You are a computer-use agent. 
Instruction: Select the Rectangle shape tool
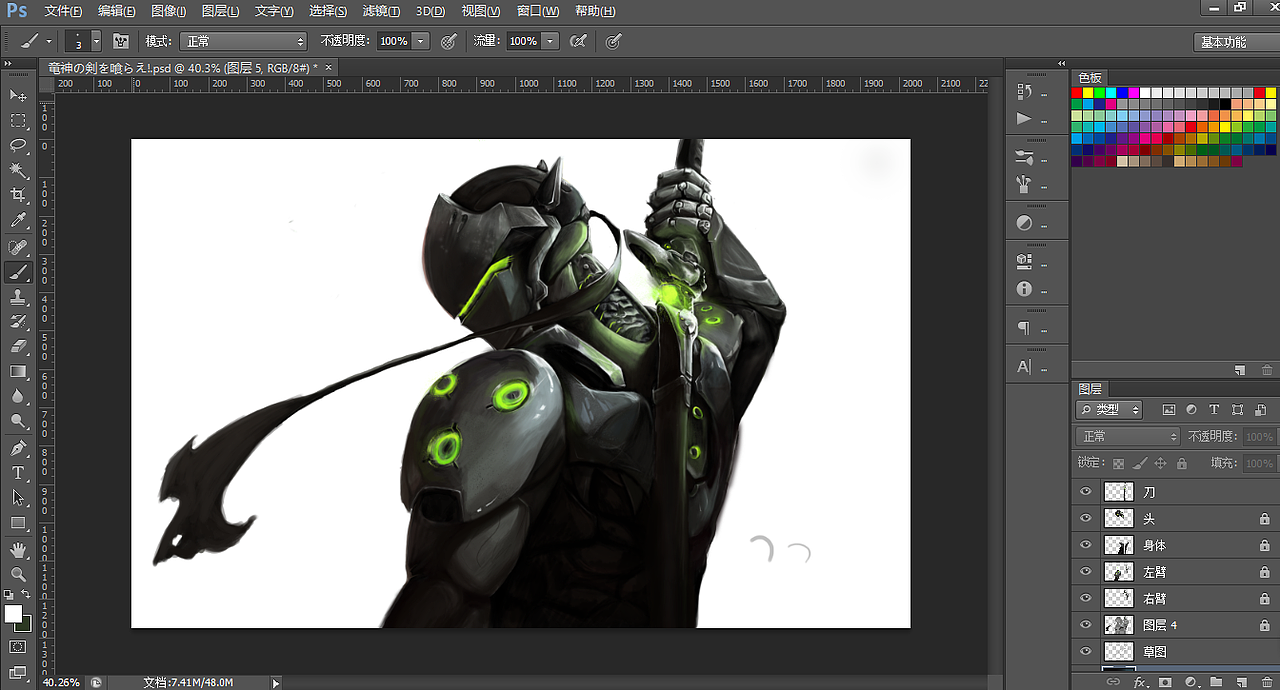[18, 523]
